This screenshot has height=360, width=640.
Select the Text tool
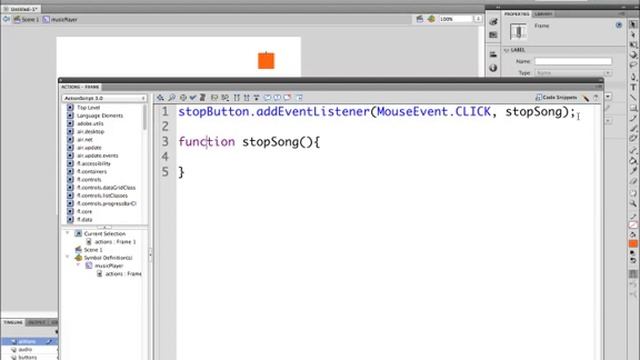633,87
